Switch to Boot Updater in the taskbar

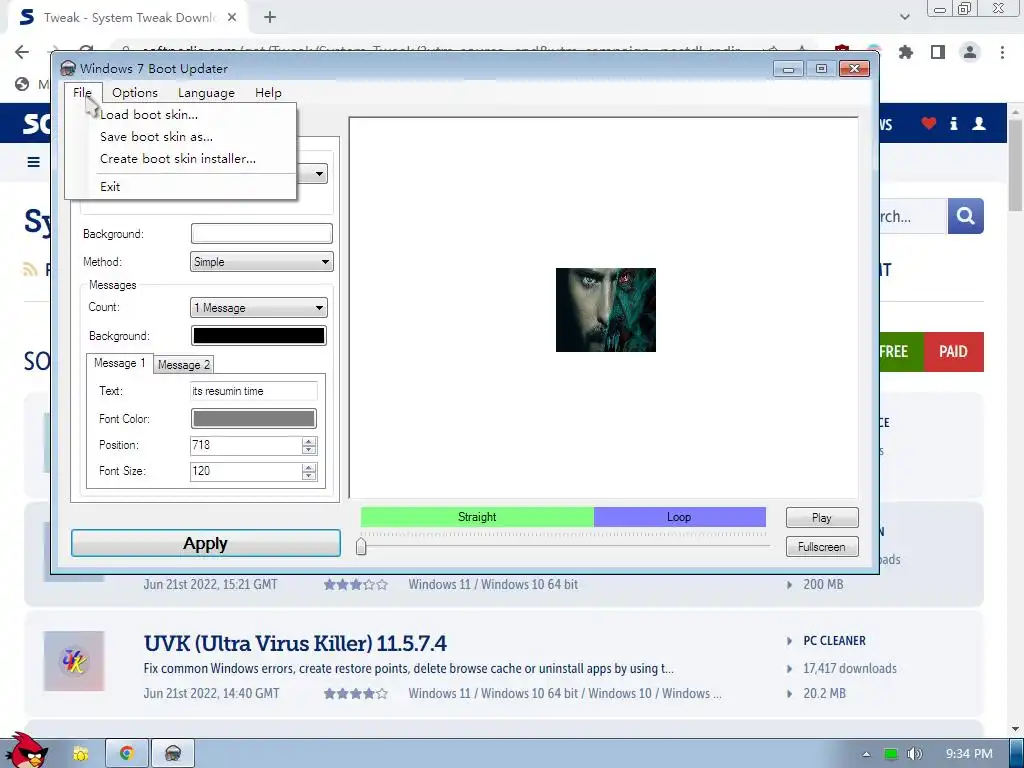click(172, 754)
